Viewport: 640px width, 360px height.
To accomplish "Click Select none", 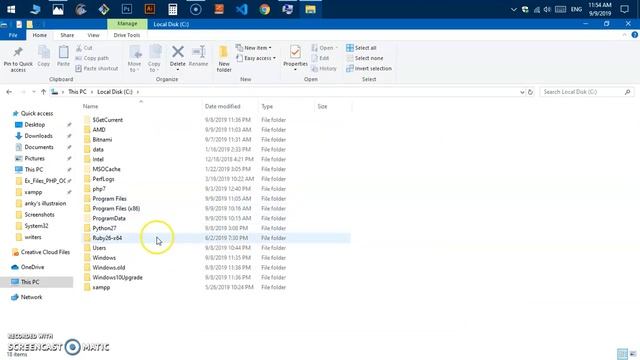I will (x=364, y=58).
